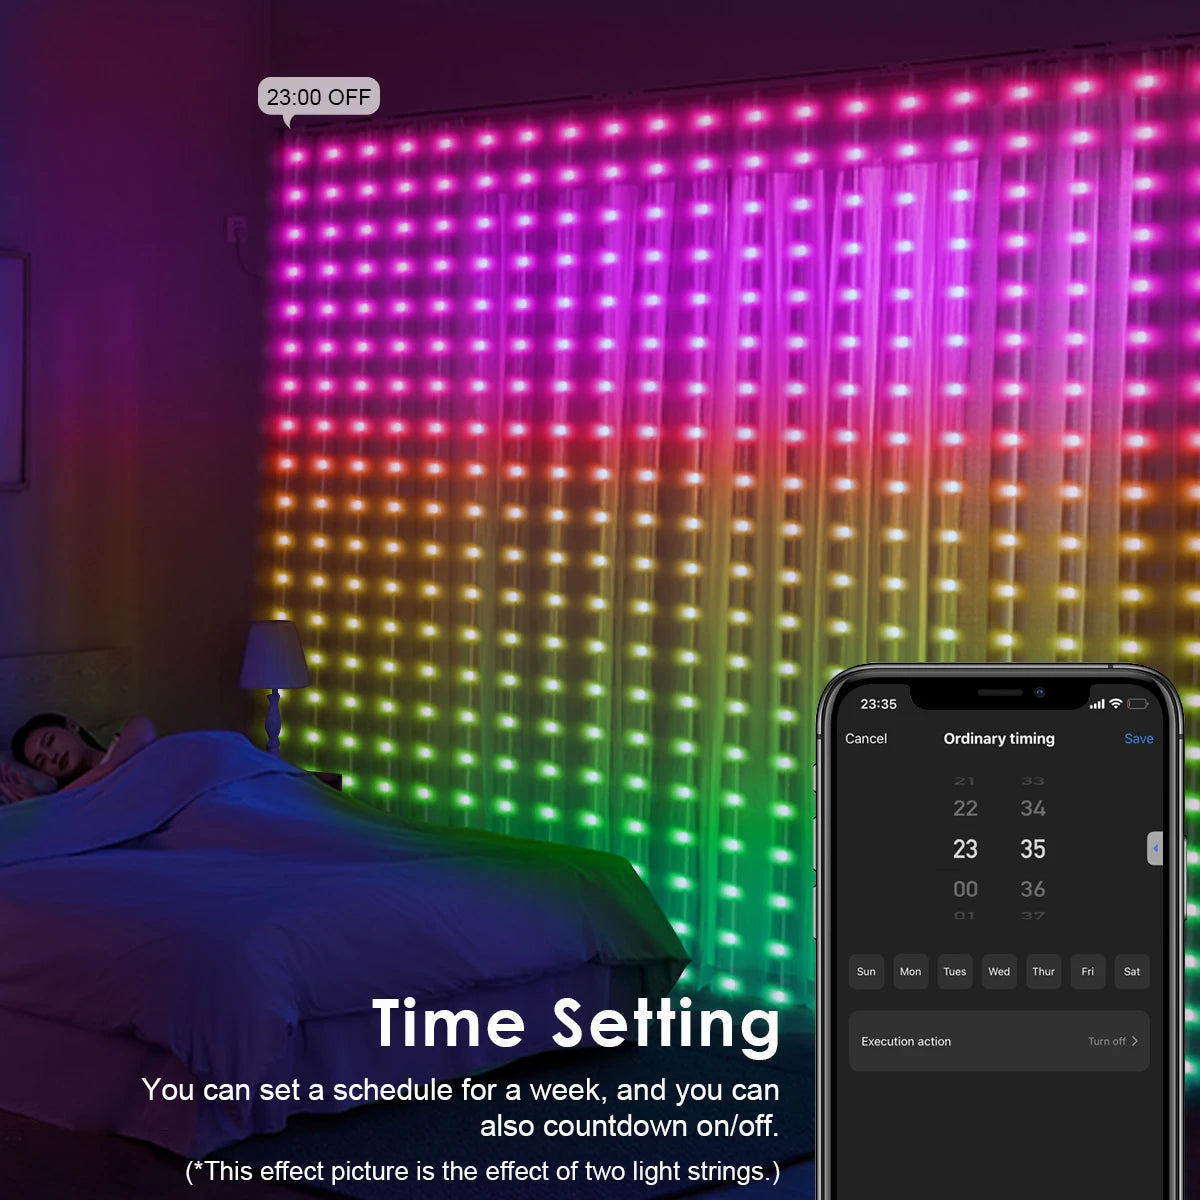Expand the blue side arrow tab
This screenshot has width=1200, height=1200.
[x=1157, y=848]
